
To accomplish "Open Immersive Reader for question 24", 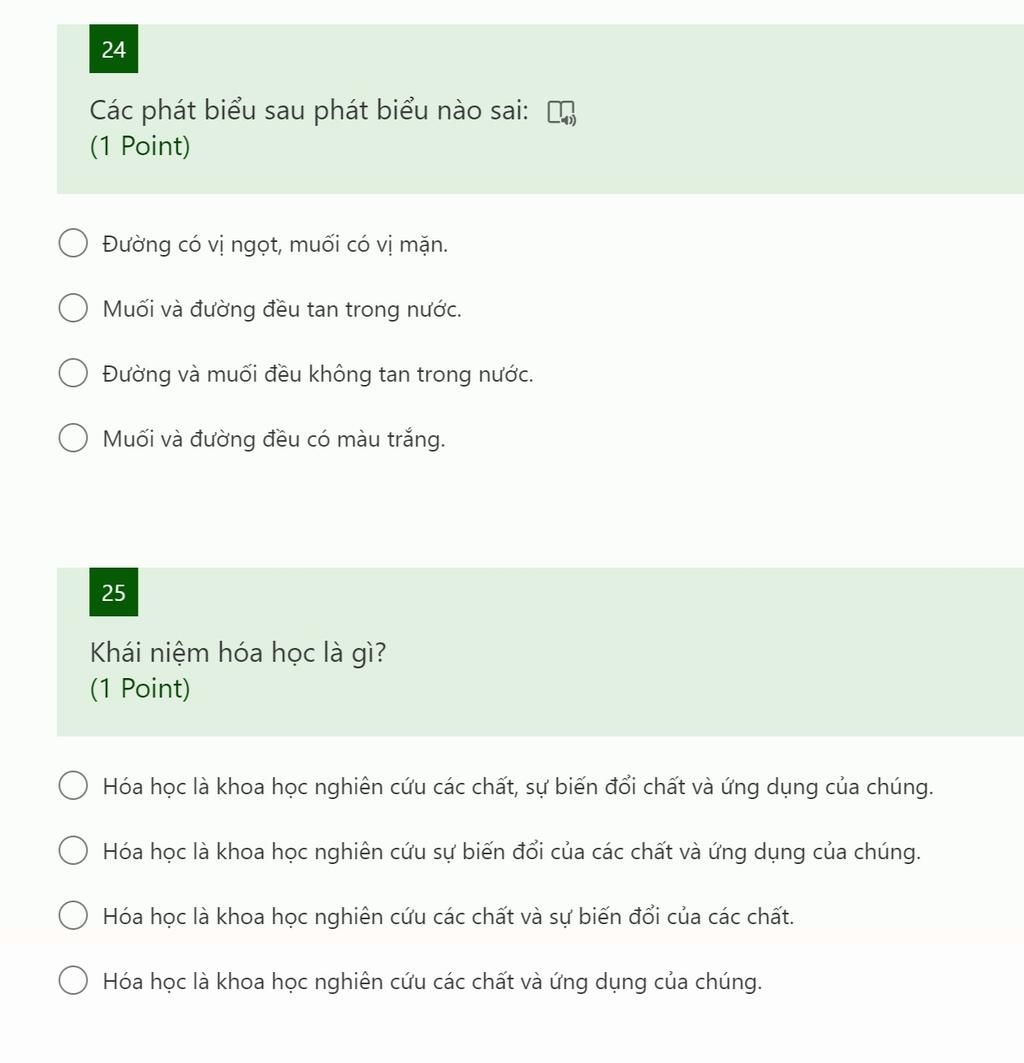I will [x=562, y=113].
